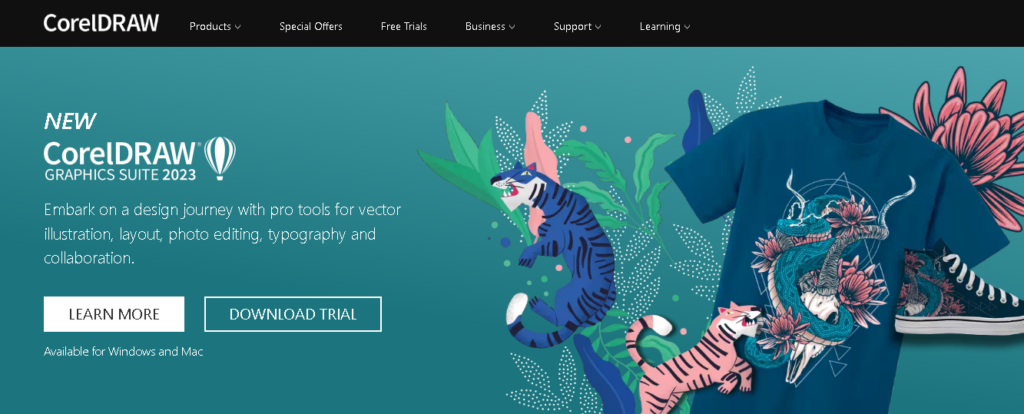Open the Business menu
The image size is (1024, 414).
point(490,27)
